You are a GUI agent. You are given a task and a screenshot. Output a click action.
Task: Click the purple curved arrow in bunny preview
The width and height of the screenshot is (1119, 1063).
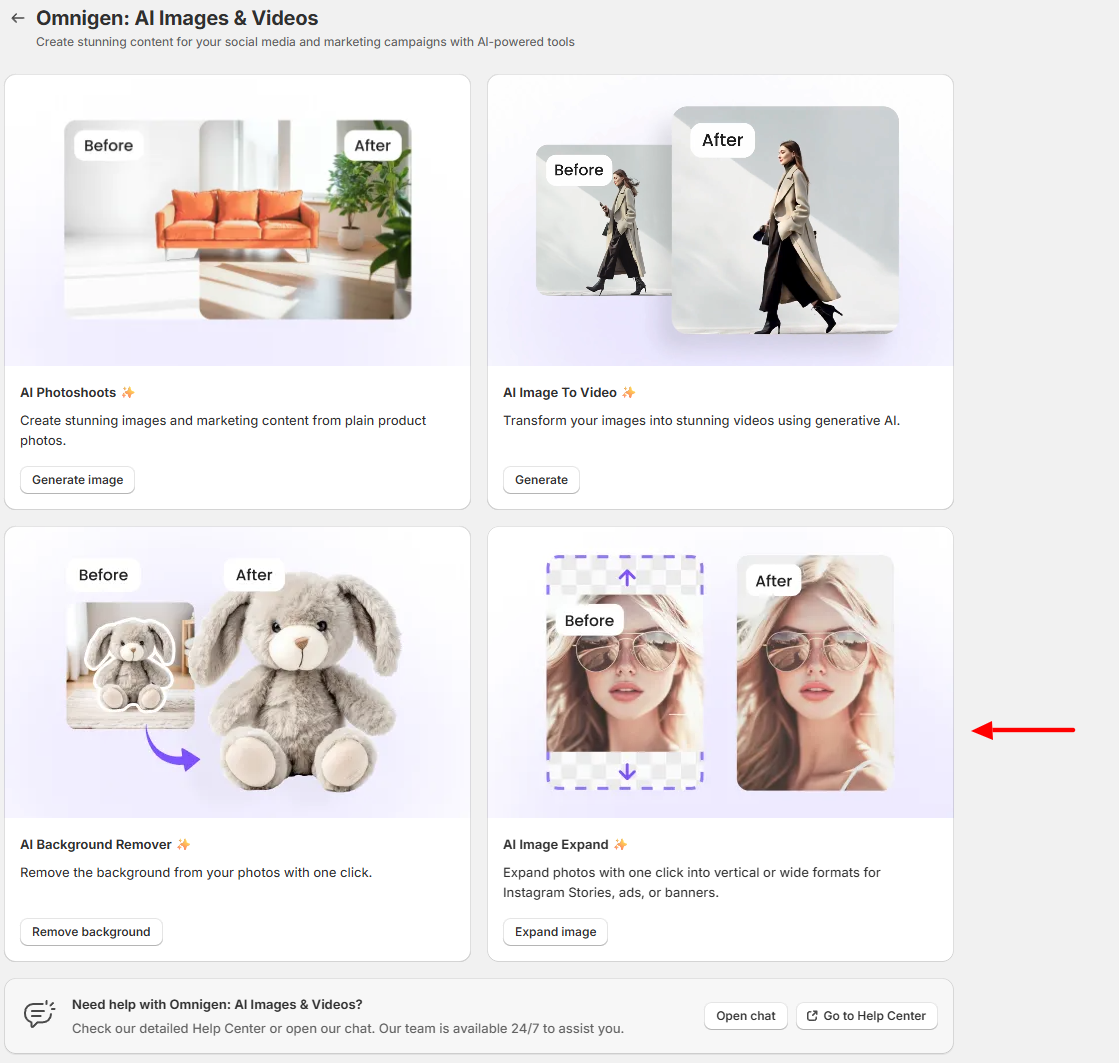(172, 750)
